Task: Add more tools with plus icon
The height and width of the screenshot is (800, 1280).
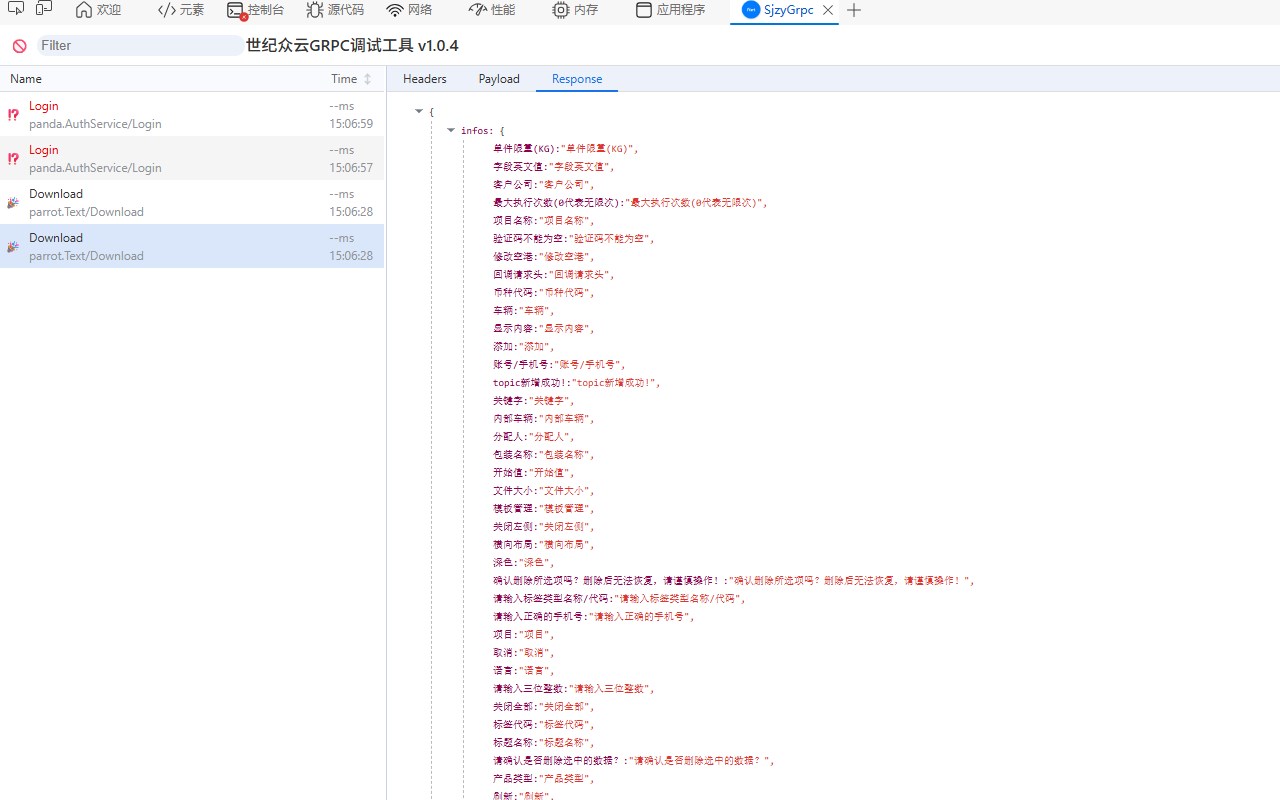Action: coord(854,10)
